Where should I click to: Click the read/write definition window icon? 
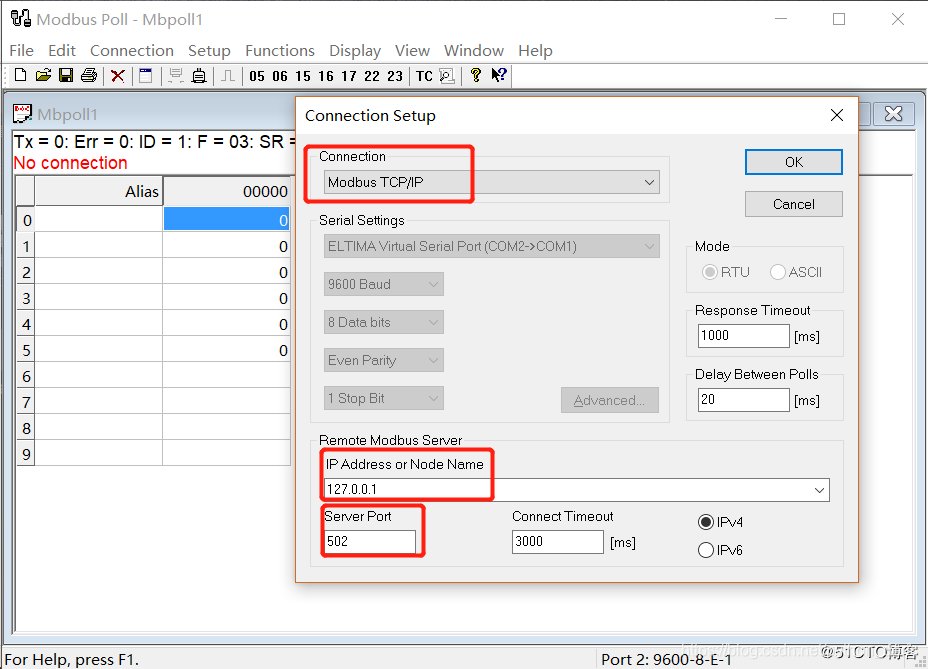146,76
